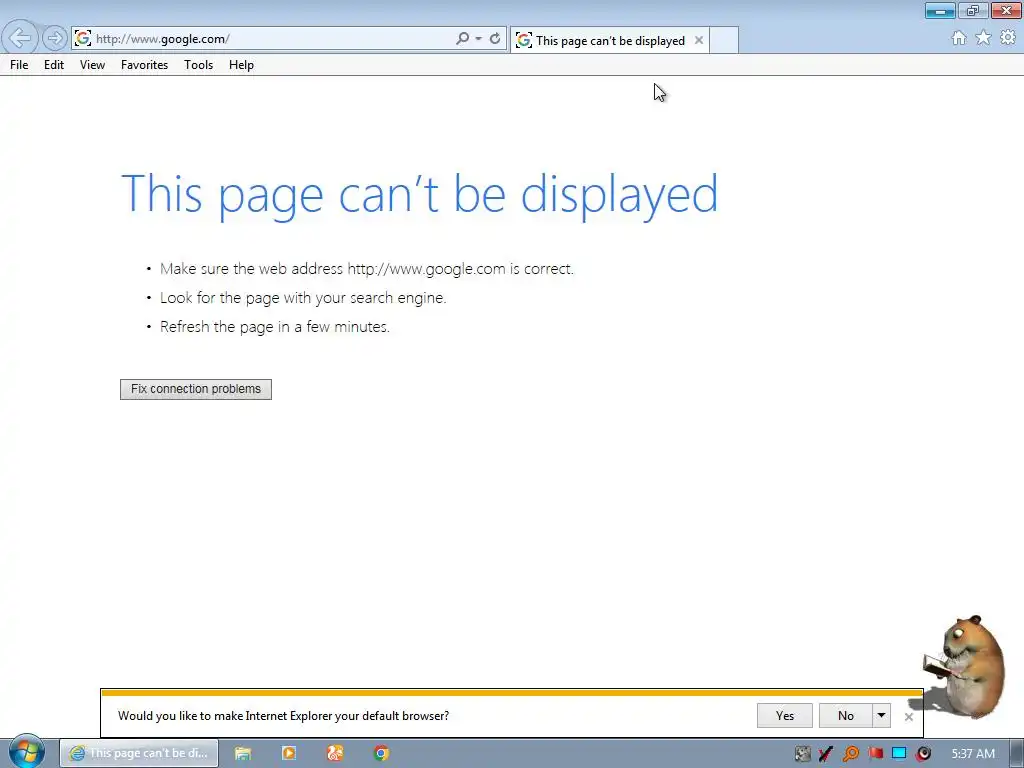Screen dimensions: 1024x768
Task: Select the Internet Explorer taskbar button
Action: (139, 753)
